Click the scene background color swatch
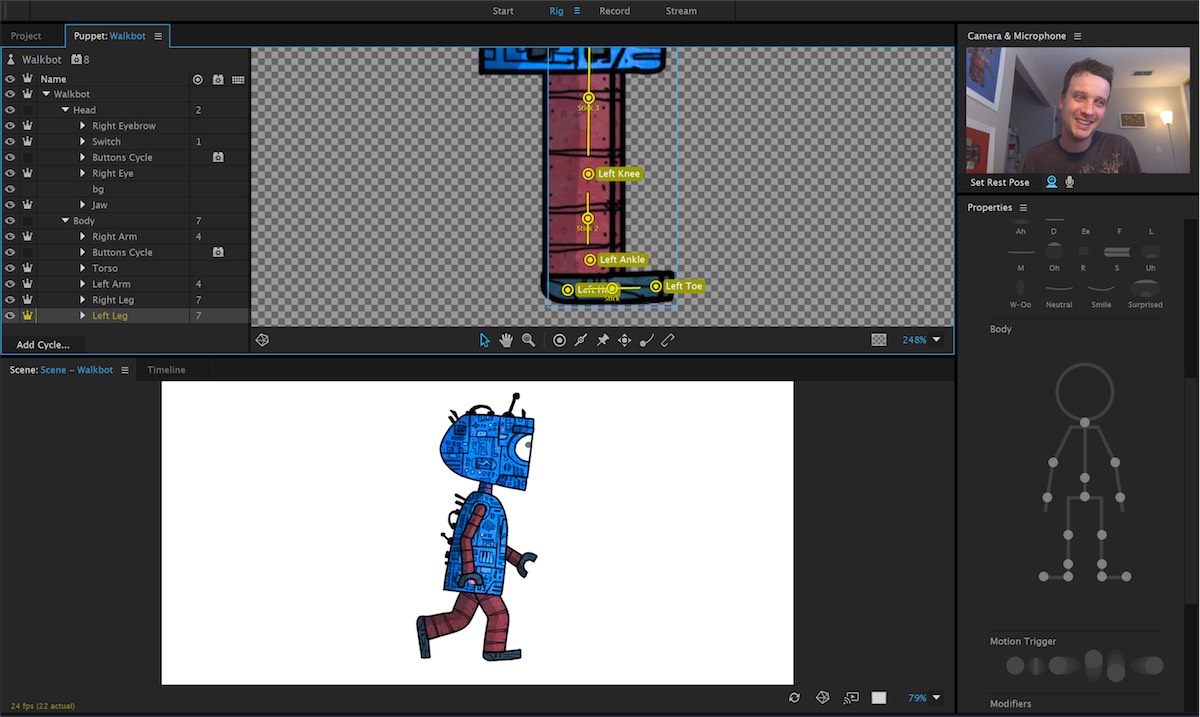This screenshot has height=717, width=1200. pos(879,698)
